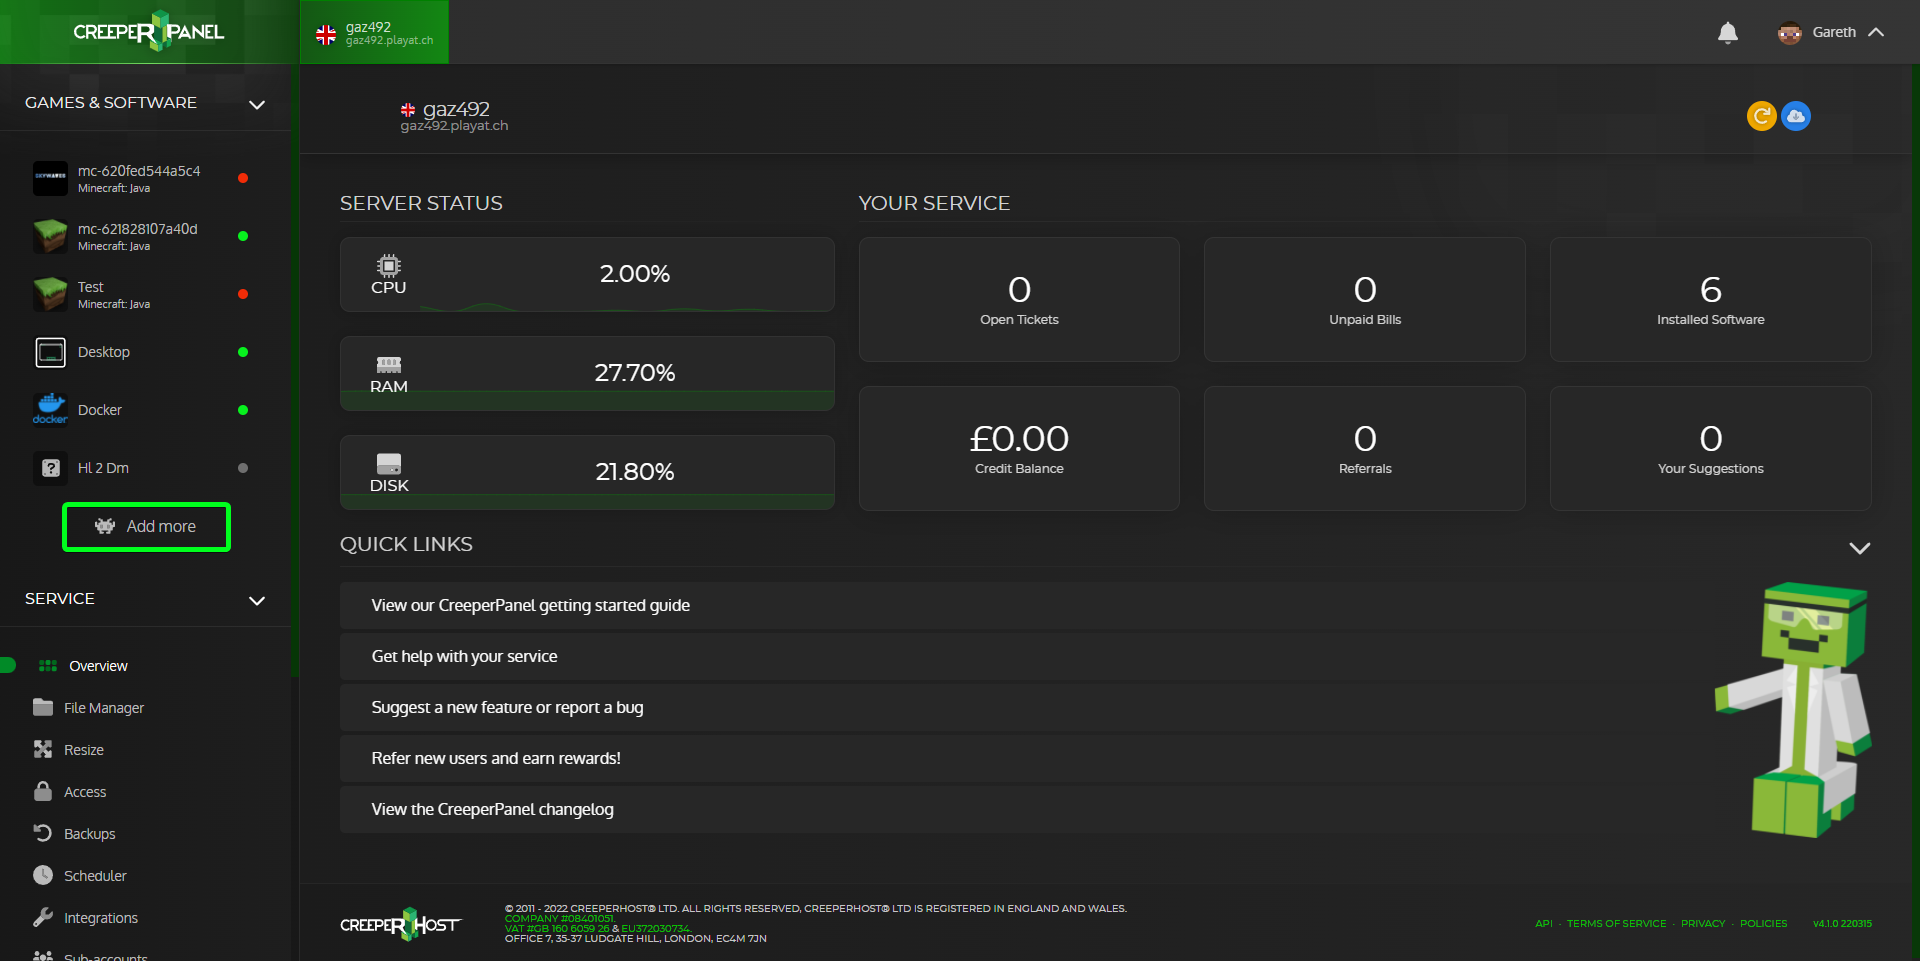Collapse the Quick Links section

click(x=1859, y=548)
